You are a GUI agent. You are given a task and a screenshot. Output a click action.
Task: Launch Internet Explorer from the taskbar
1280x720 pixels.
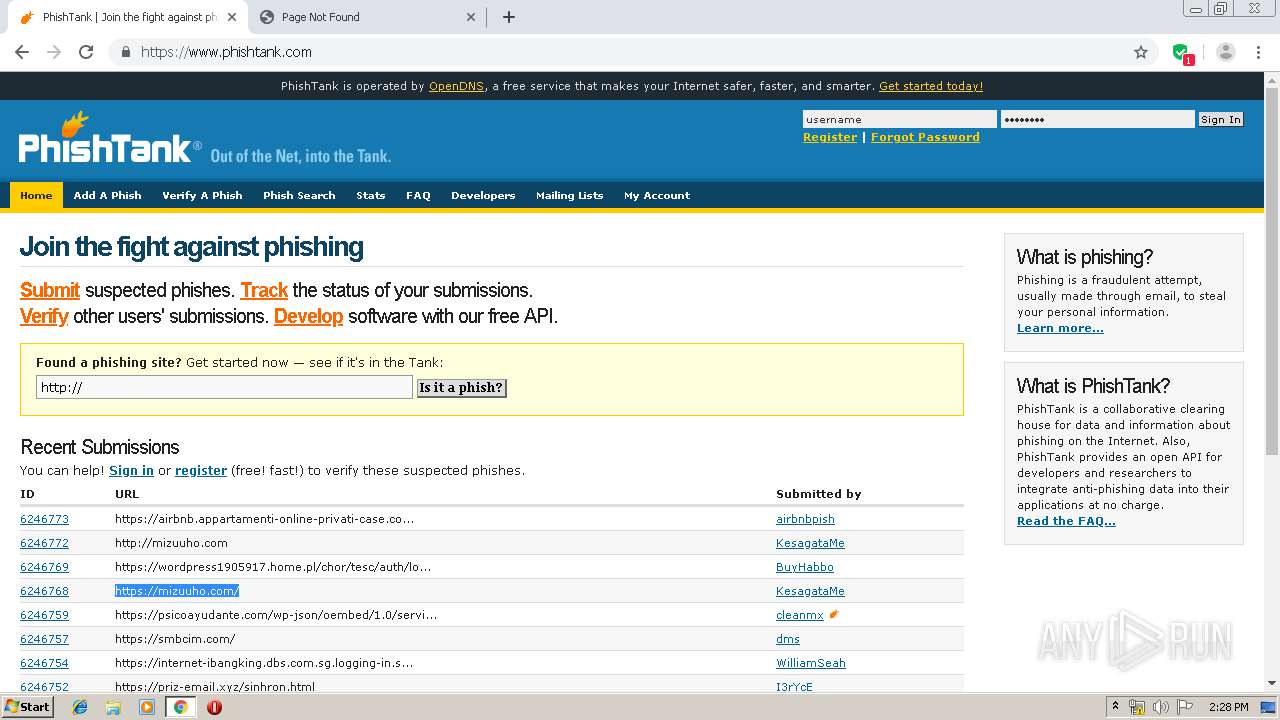click(80, 707)
